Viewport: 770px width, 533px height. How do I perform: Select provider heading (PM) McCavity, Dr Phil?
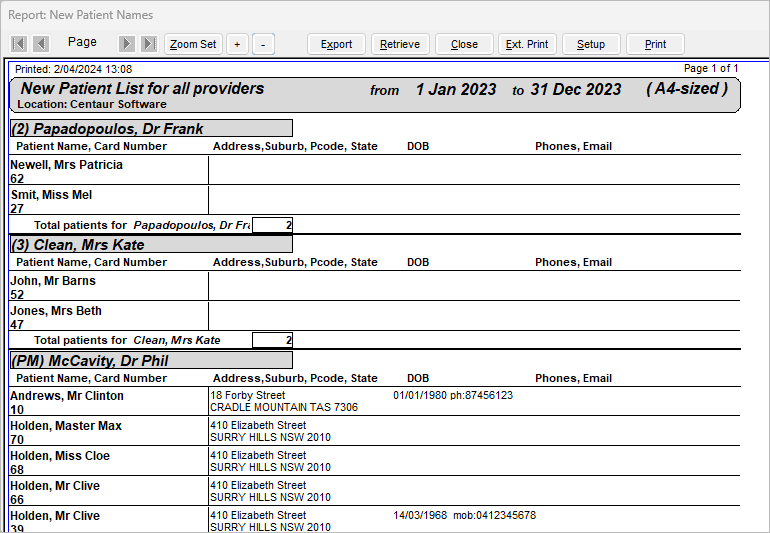[x=151, y=360]
